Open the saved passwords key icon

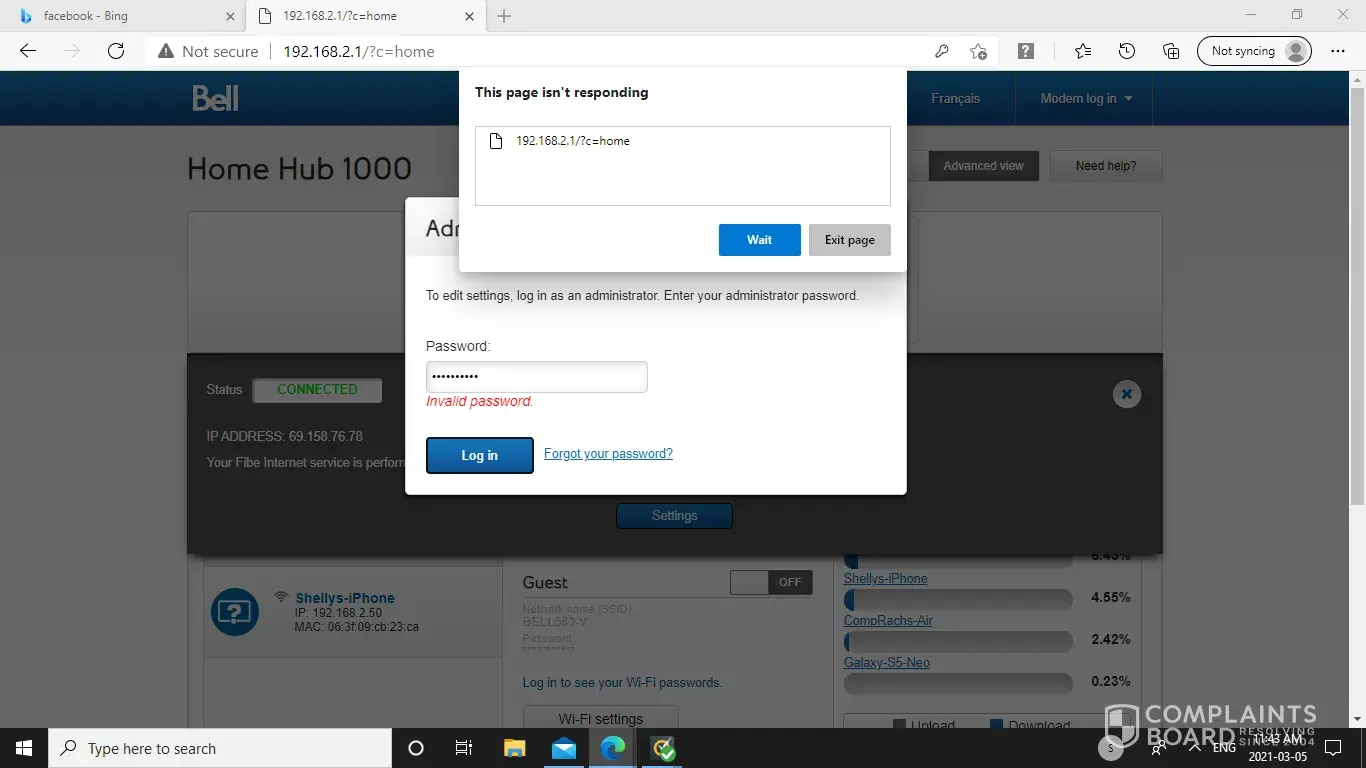(x=941, y=52)
